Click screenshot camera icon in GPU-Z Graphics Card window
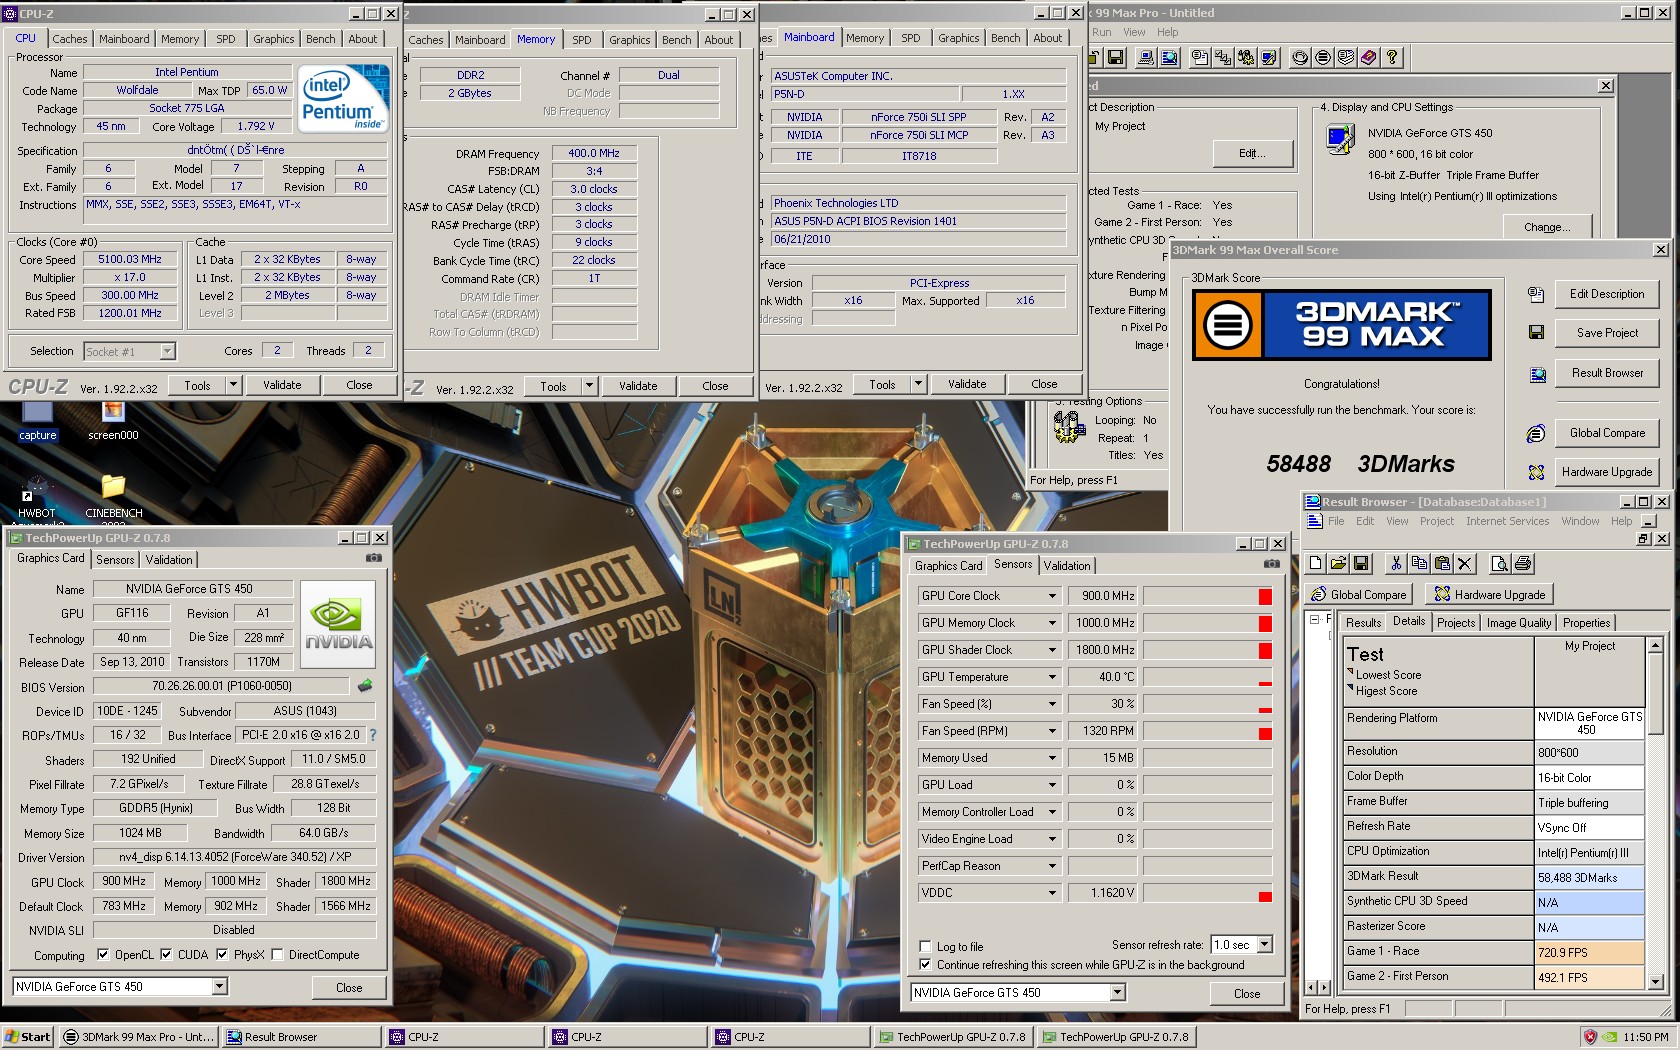This screenshot has height=1050, width=1680. pyautogui.click(x=373, y=558)
